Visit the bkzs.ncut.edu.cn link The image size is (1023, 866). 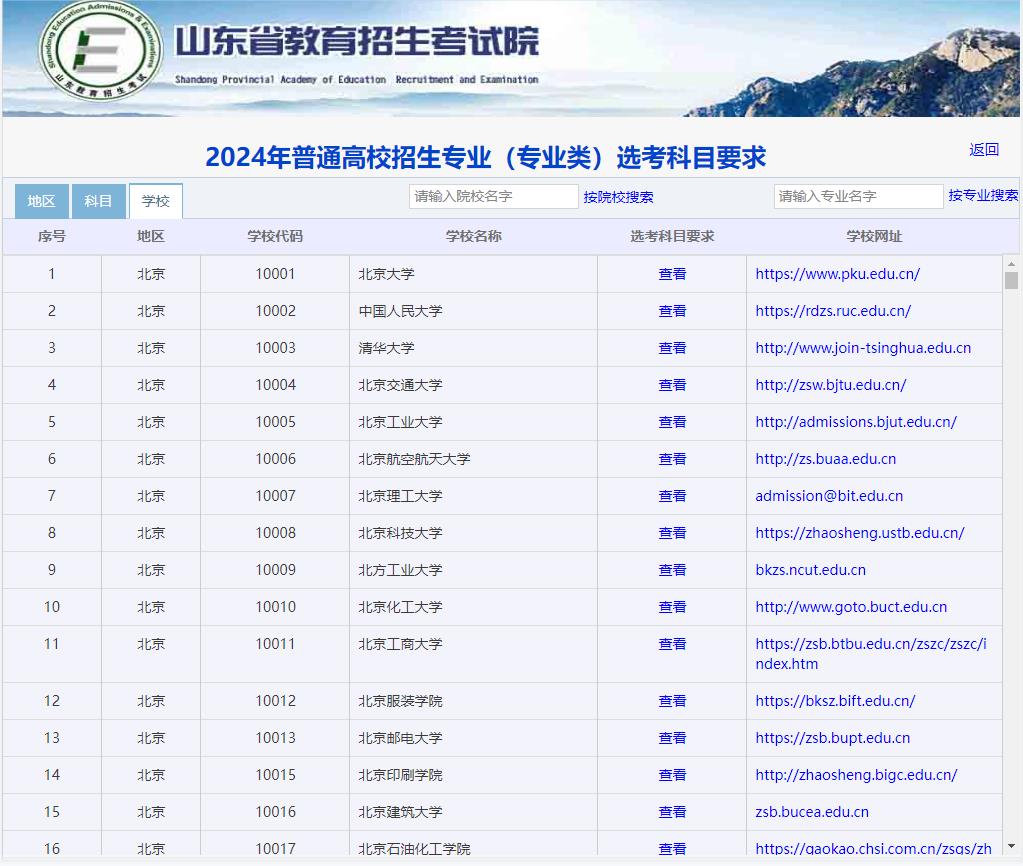pyautogui.click(x=811, y=570)
